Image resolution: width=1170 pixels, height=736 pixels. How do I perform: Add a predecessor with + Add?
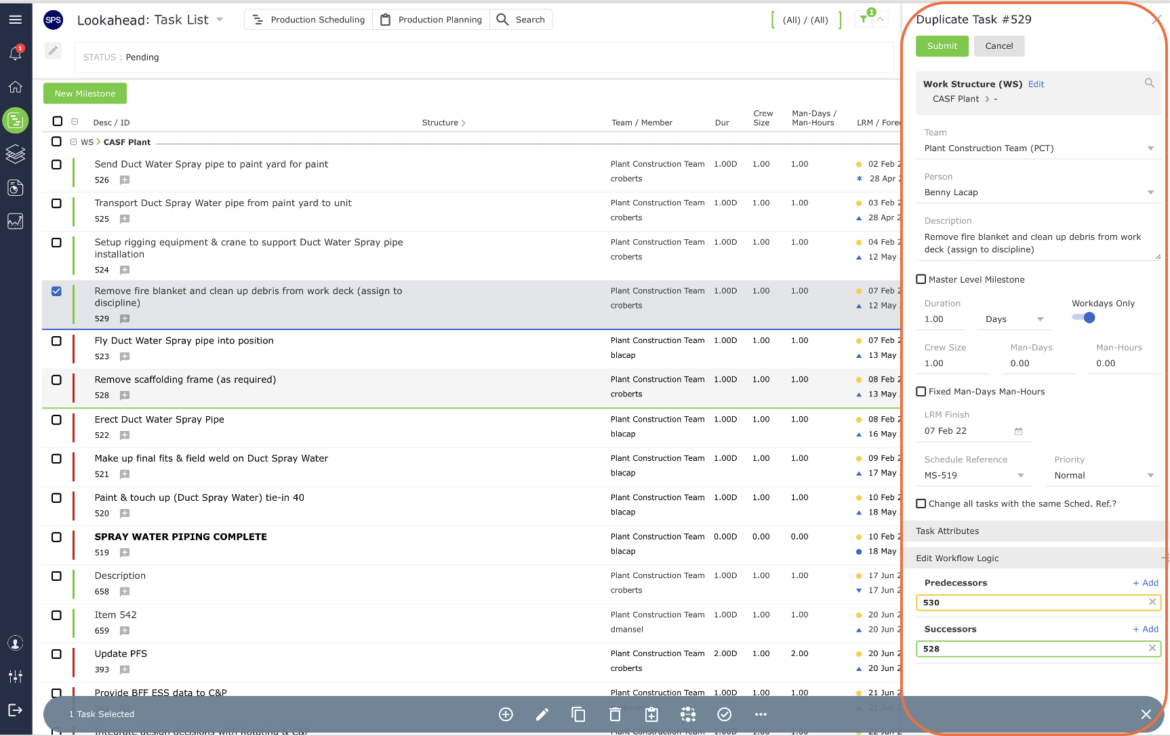[x=1145, y=583]
